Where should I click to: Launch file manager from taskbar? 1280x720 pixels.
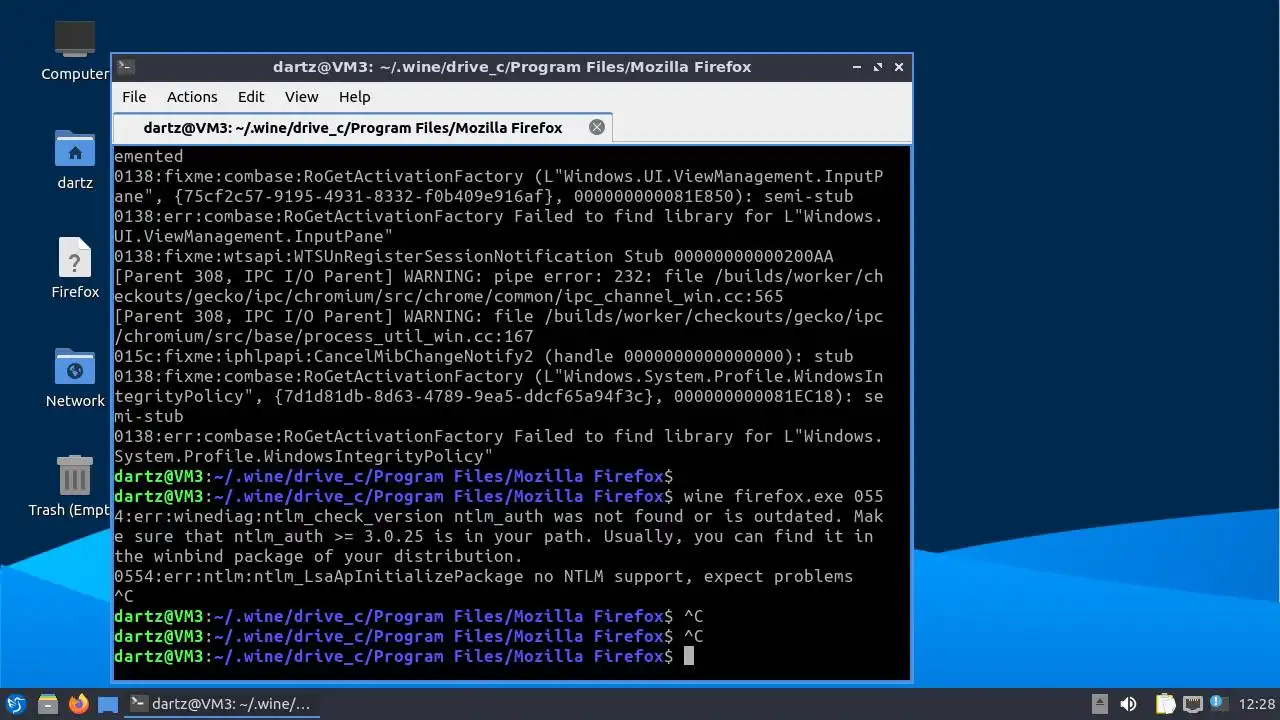point(47,704)
